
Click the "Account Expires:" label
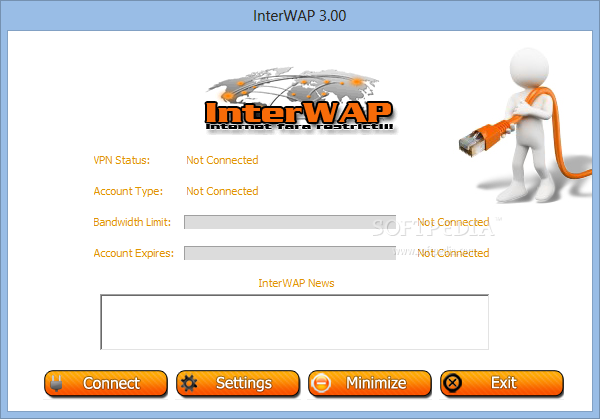134,253
